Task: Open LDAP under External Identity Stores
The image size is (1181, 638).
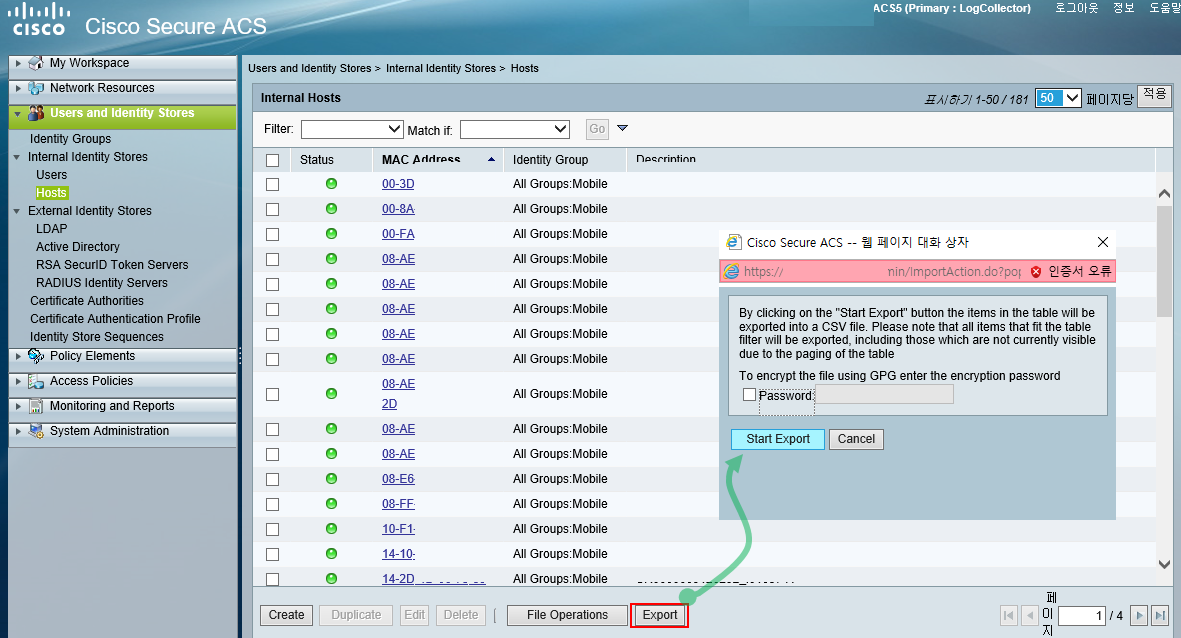Action: coord(51,228)
